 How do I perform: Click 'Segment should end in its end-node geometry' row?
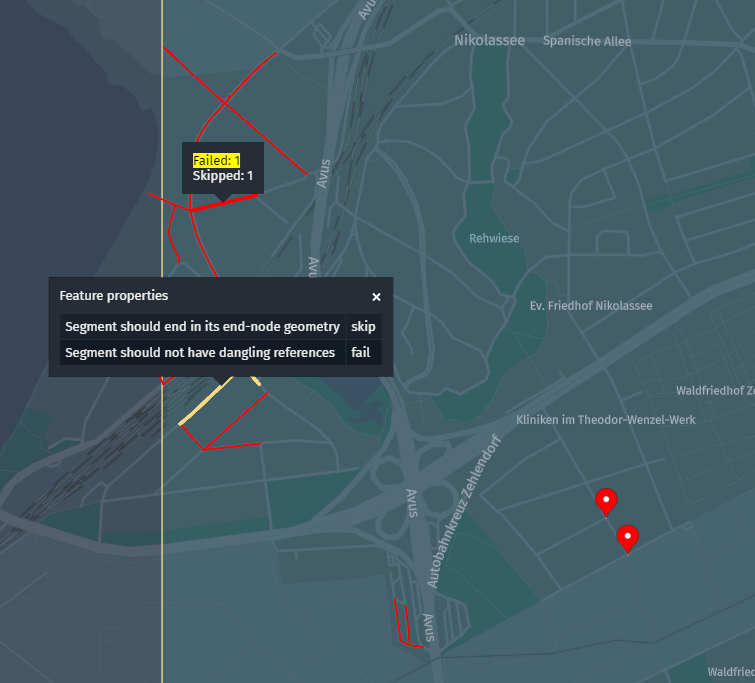221,327
